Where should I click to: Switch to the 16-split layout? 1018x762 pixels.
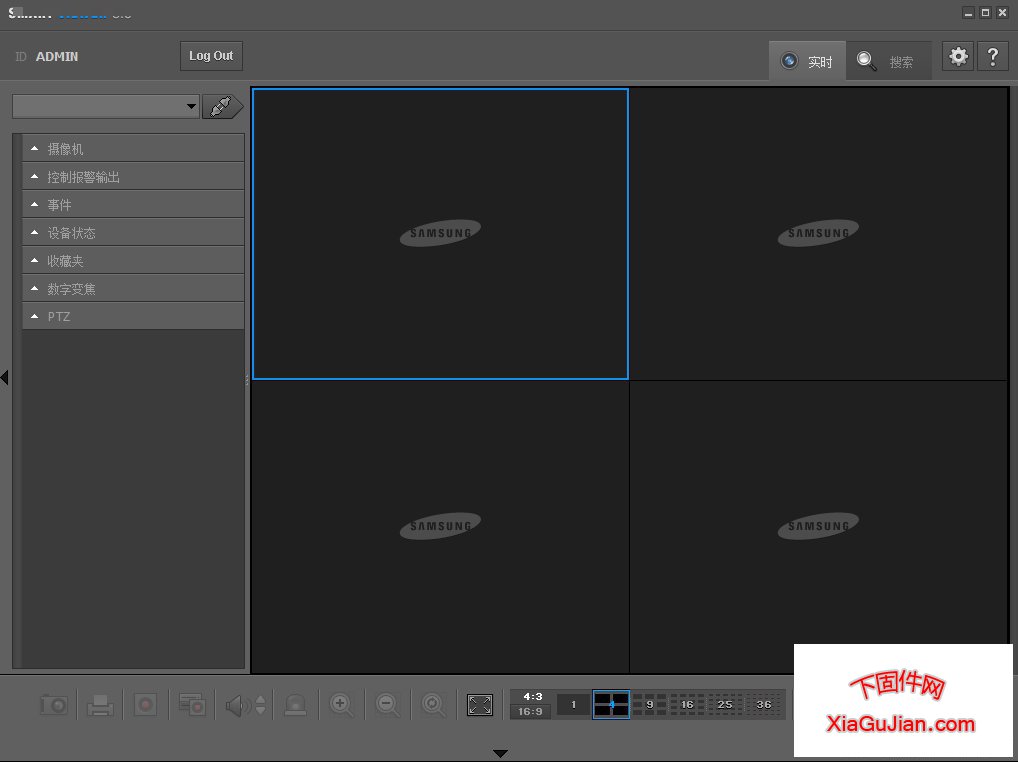tap(687, 705)
